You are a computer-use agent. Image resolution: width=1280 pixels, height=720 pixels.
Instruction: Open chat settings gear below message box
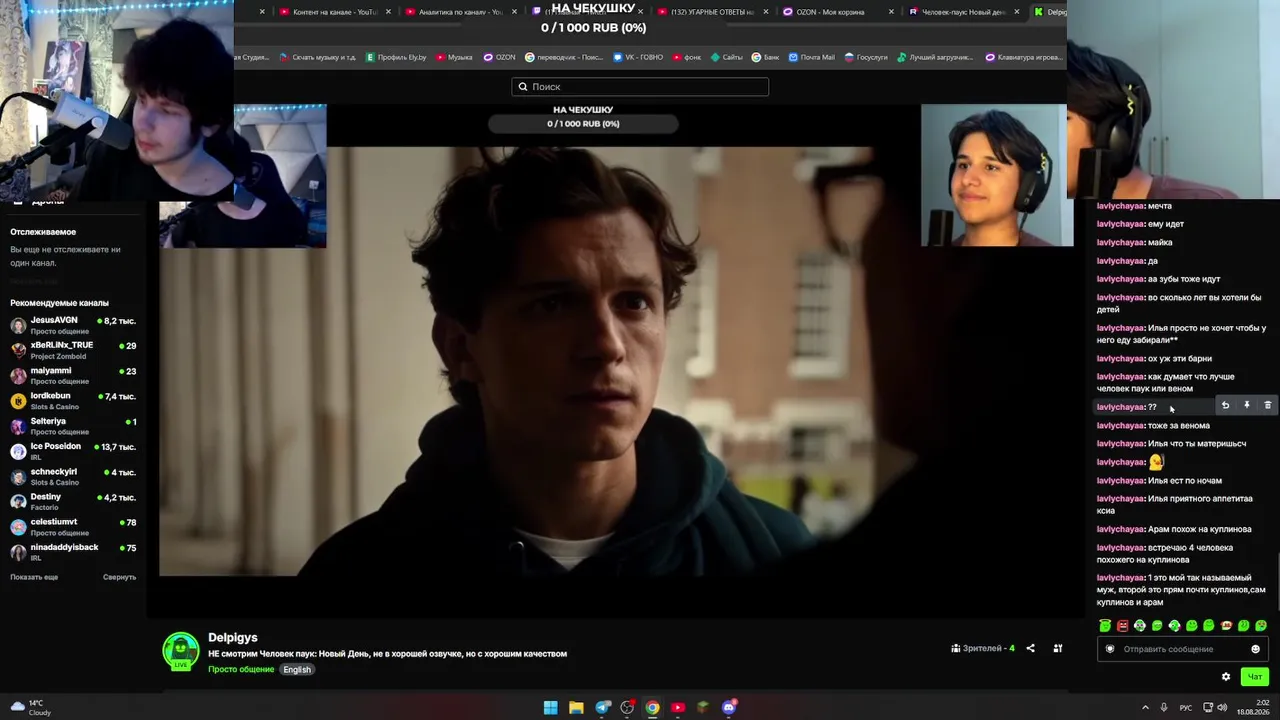(1226, 677)
